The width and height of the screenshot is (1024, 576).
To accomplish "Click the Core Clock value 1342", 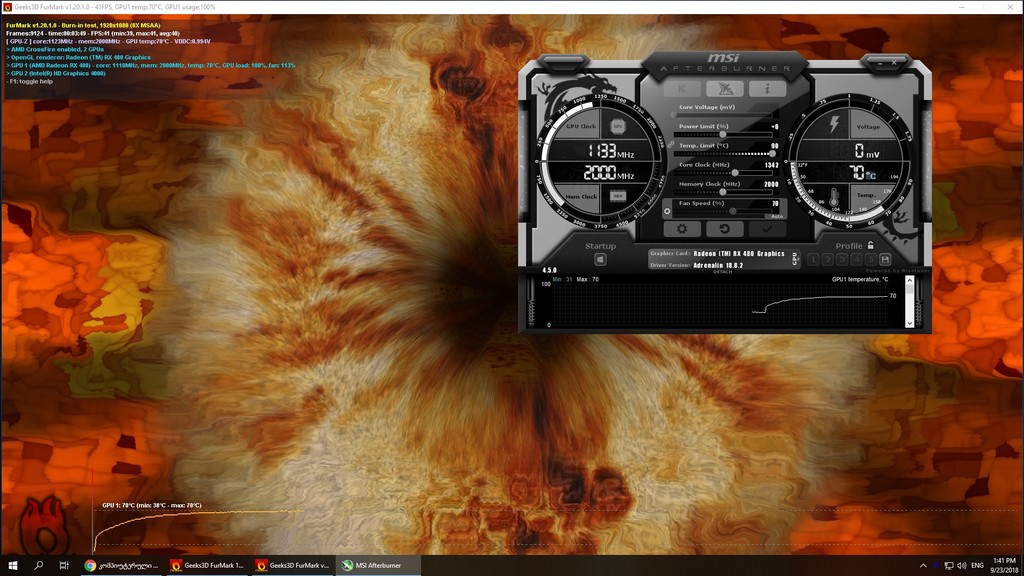I will tap(771, 165).
